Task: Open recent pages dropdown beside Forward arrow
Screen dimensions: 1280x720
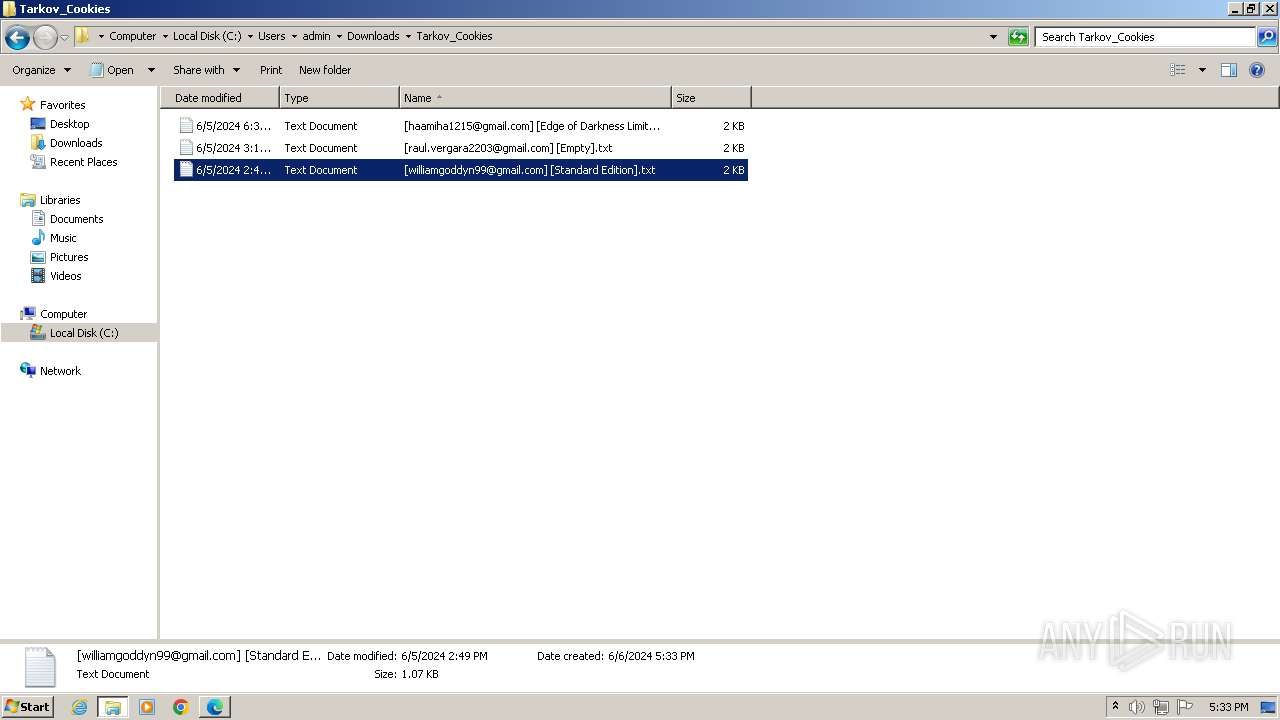Action: click(65, 37)
